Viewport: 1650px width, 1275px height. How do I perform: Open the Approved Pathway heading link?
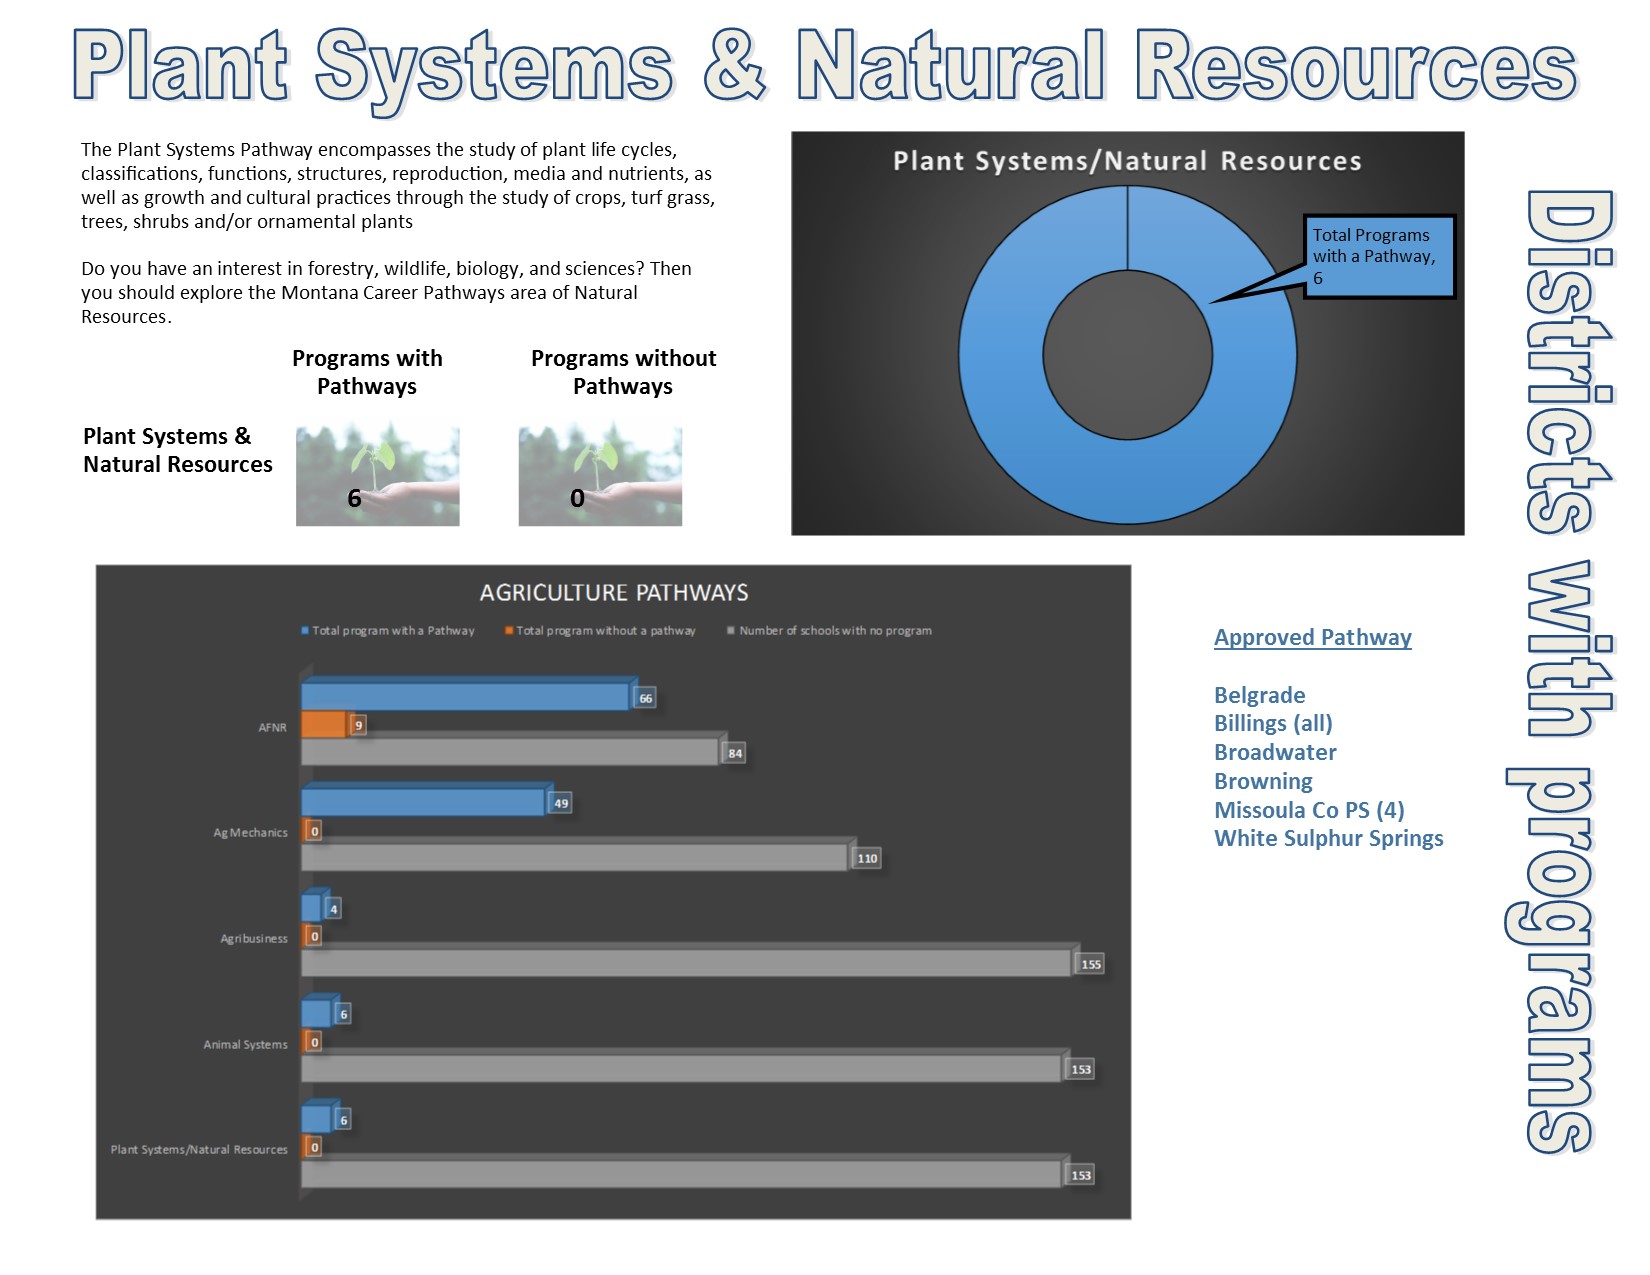click(1312, 638)
